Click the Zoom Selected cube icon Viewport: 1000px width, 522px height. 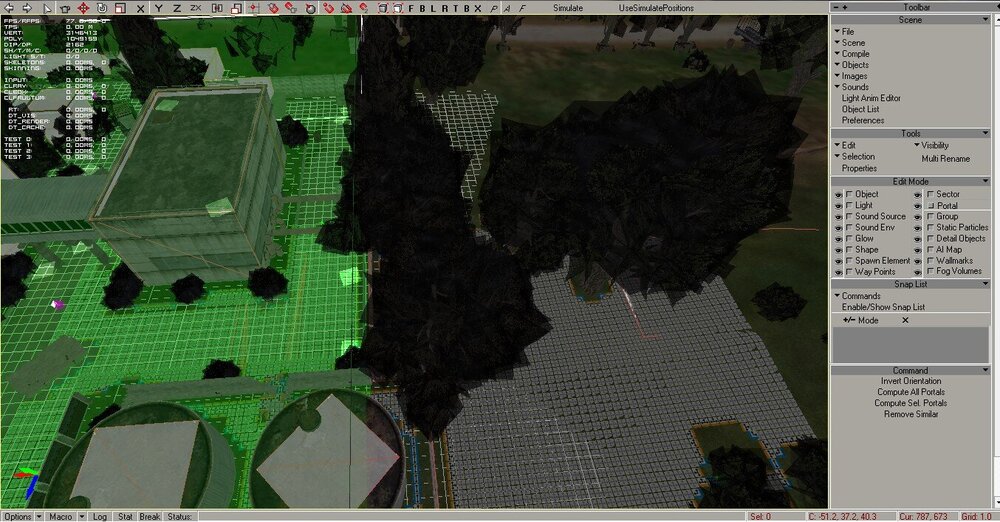(x=398, y=8)
